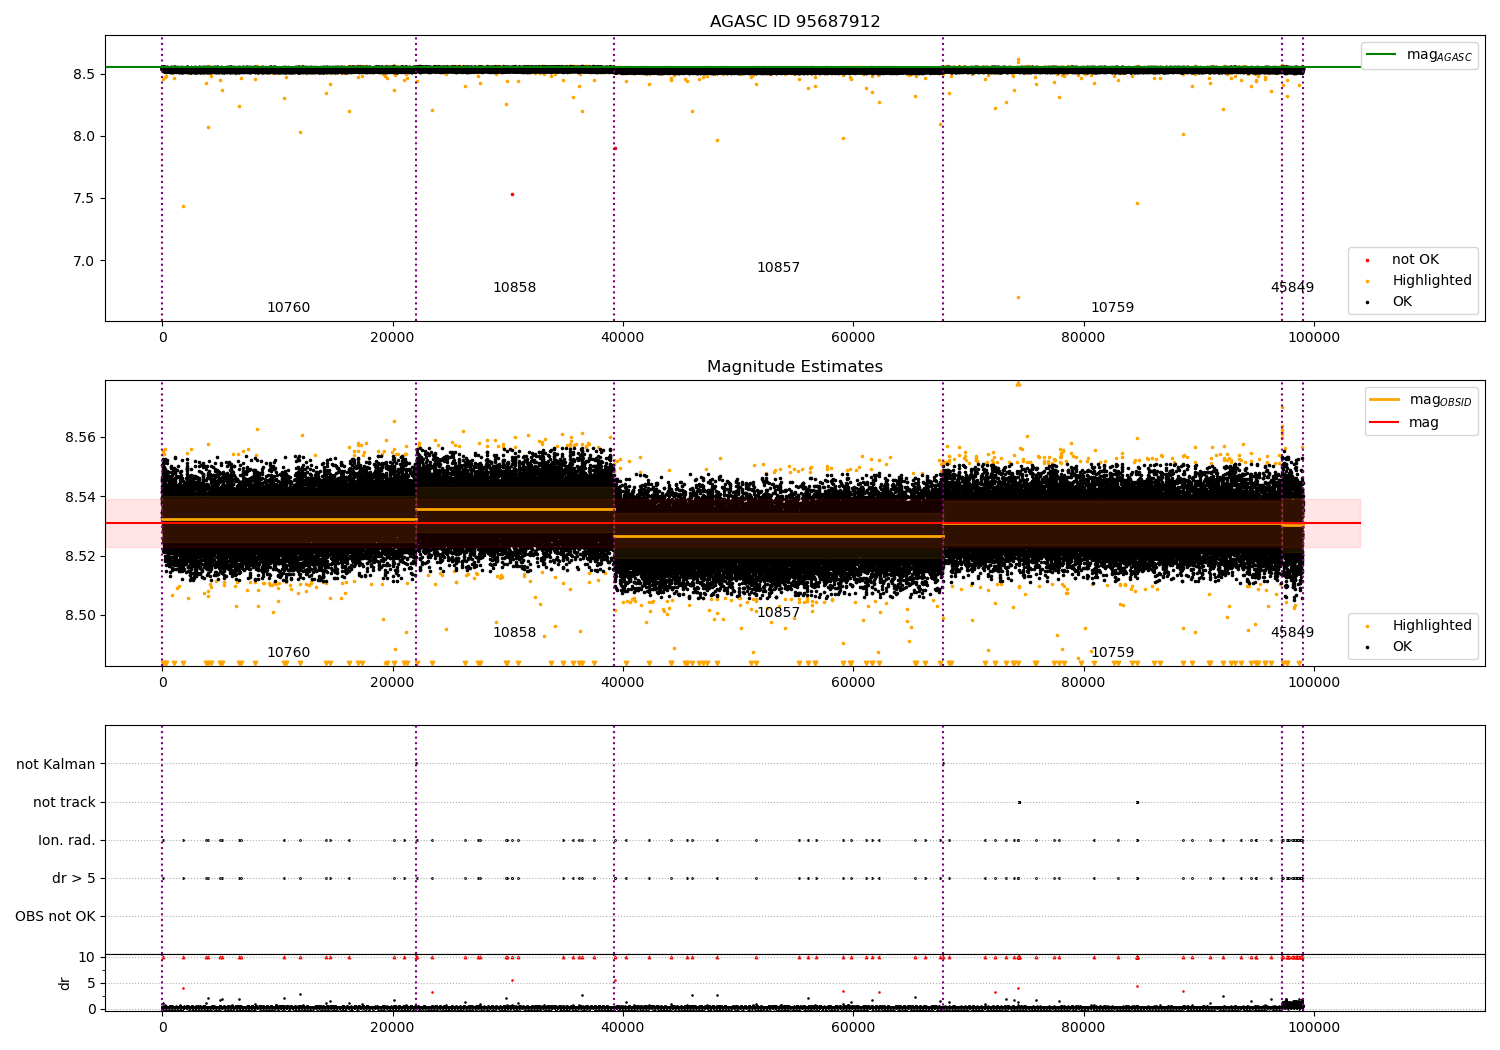The width and height of the screenshot is (1500, 1050).
Task: Click the 'not track' axis label
Action: (x=64, y=802)
